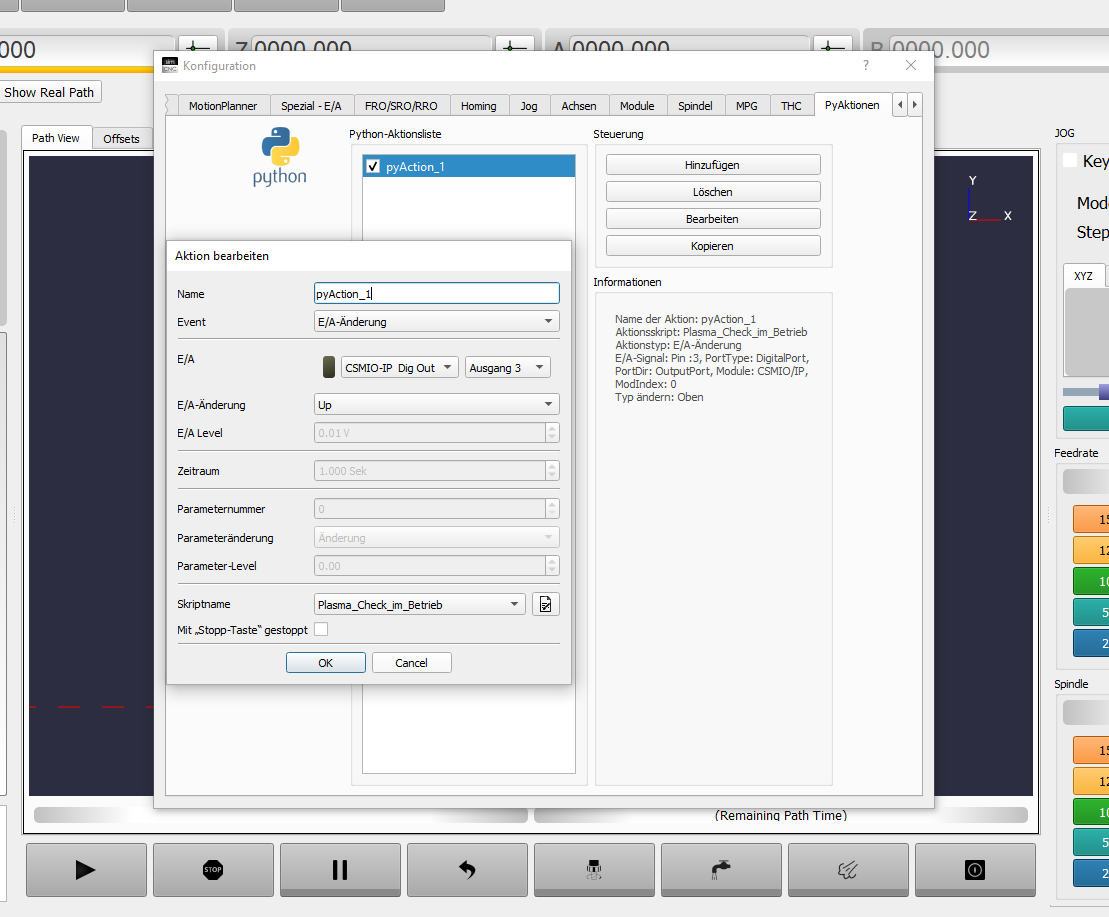Viewport: 1109px width, 917px height.
Task: Toggle the spindle machine icon button
Action: pyautogui.click(x=594, y=870)
